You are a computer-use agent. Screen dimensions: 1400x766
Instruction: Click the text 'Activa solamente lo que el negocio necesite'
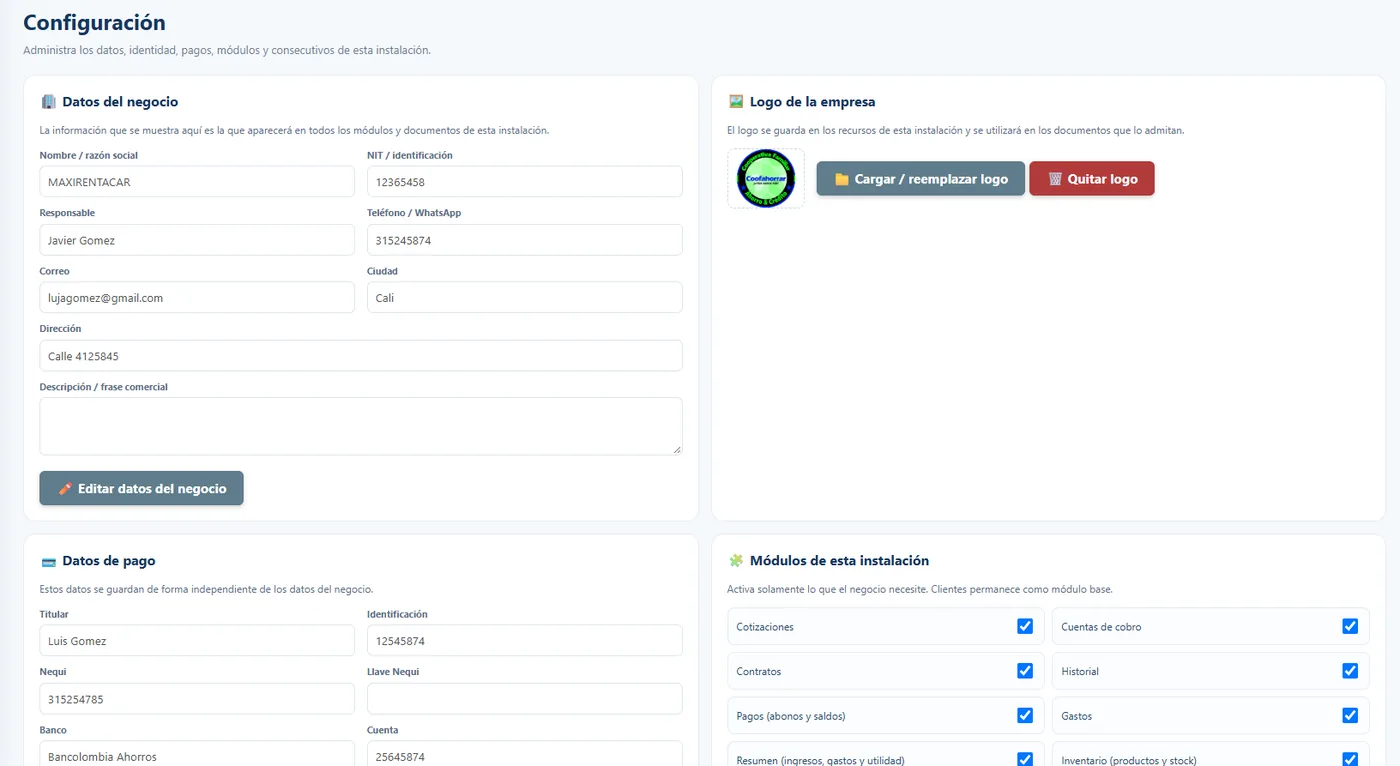coord(826,589)
